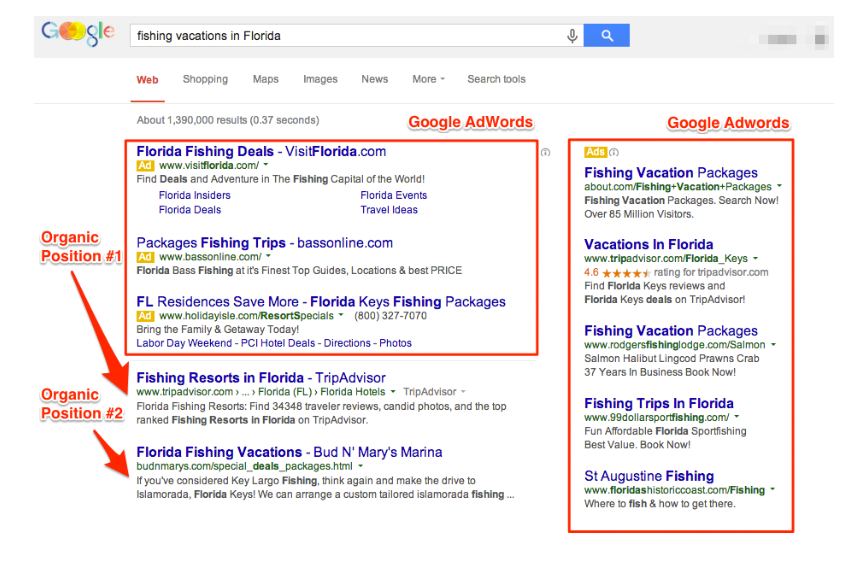Switch to the Shopping tab
Viewport: 868px width, 567px height.
[205, 79]
